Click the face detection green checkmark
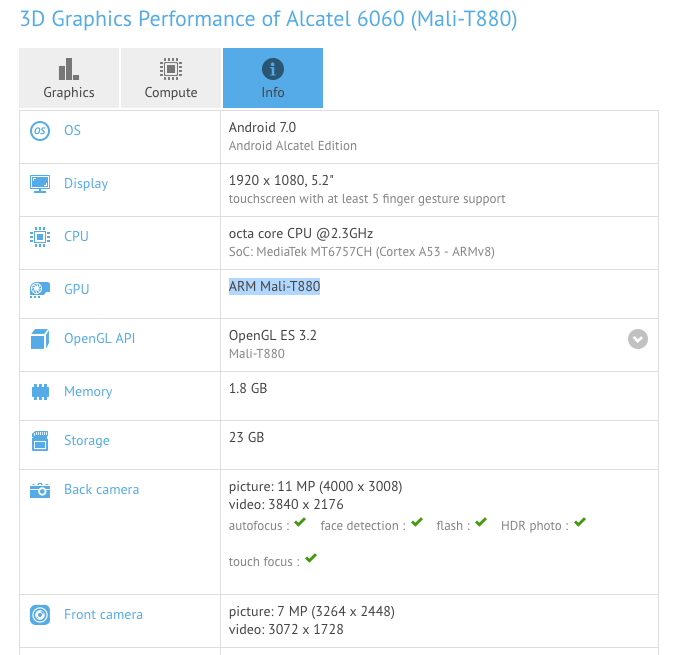 (x=417, y=522)
